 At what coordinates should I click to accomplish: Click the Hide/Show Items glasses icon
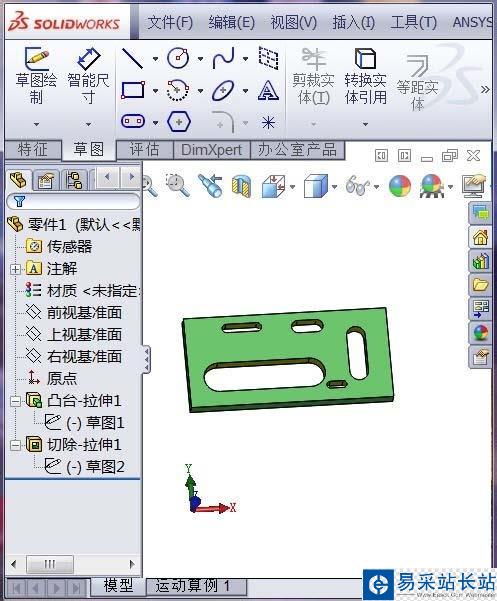(x=358, y=186)
